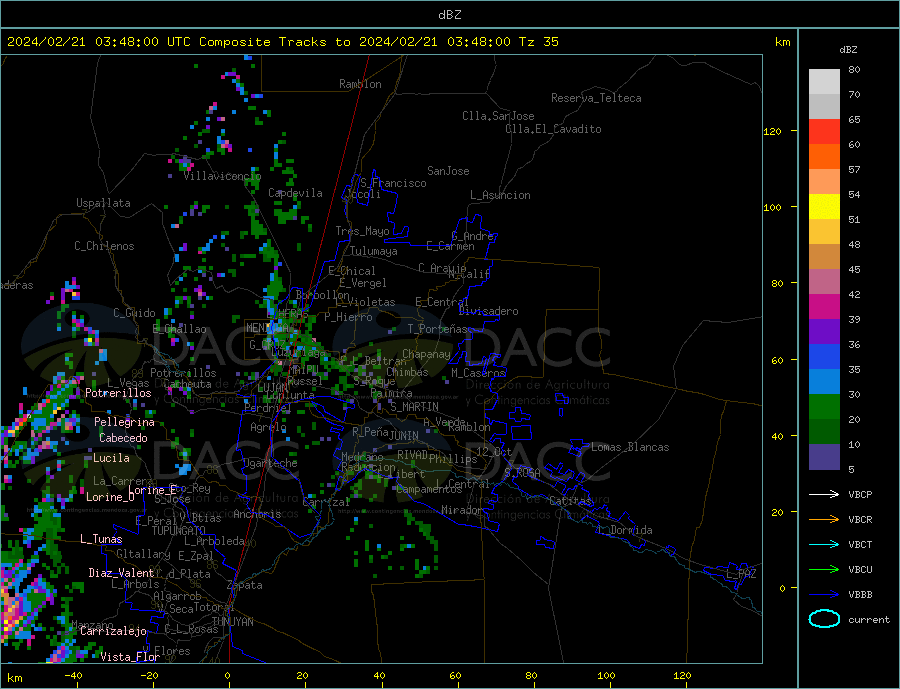Click the Tres_Mayo map label
The width and height of the screenshot is (900, 689).
click(x=362, y=231)
